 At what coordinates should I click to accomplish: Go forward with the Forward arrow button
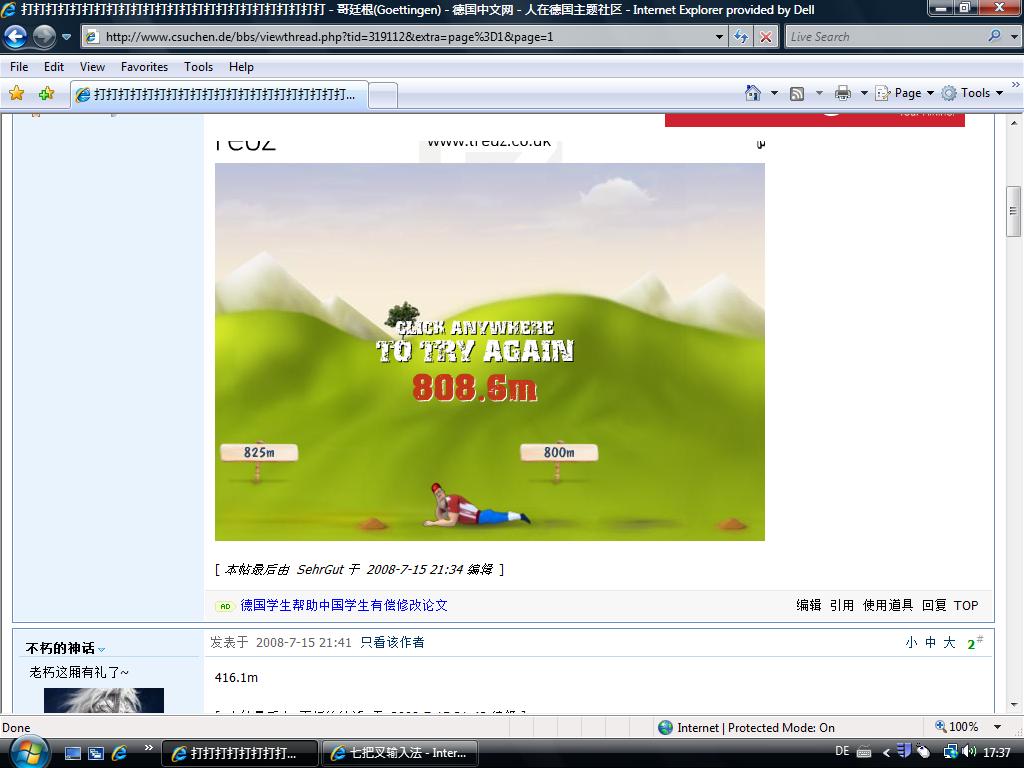[44, 37]
